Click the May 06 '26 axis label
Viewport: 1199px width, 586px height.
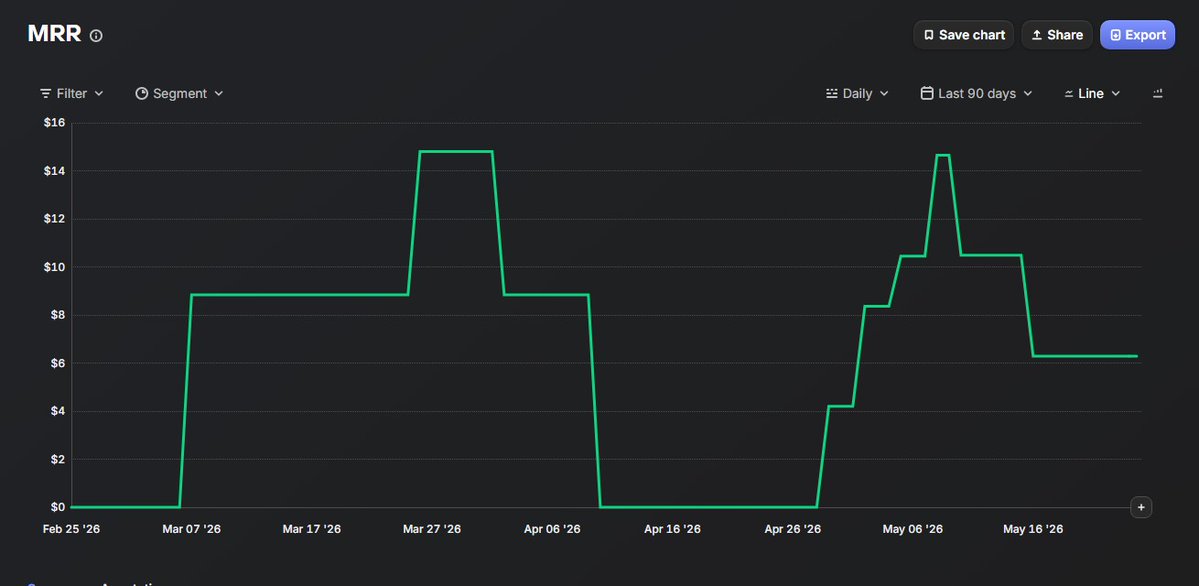(913, 529)
